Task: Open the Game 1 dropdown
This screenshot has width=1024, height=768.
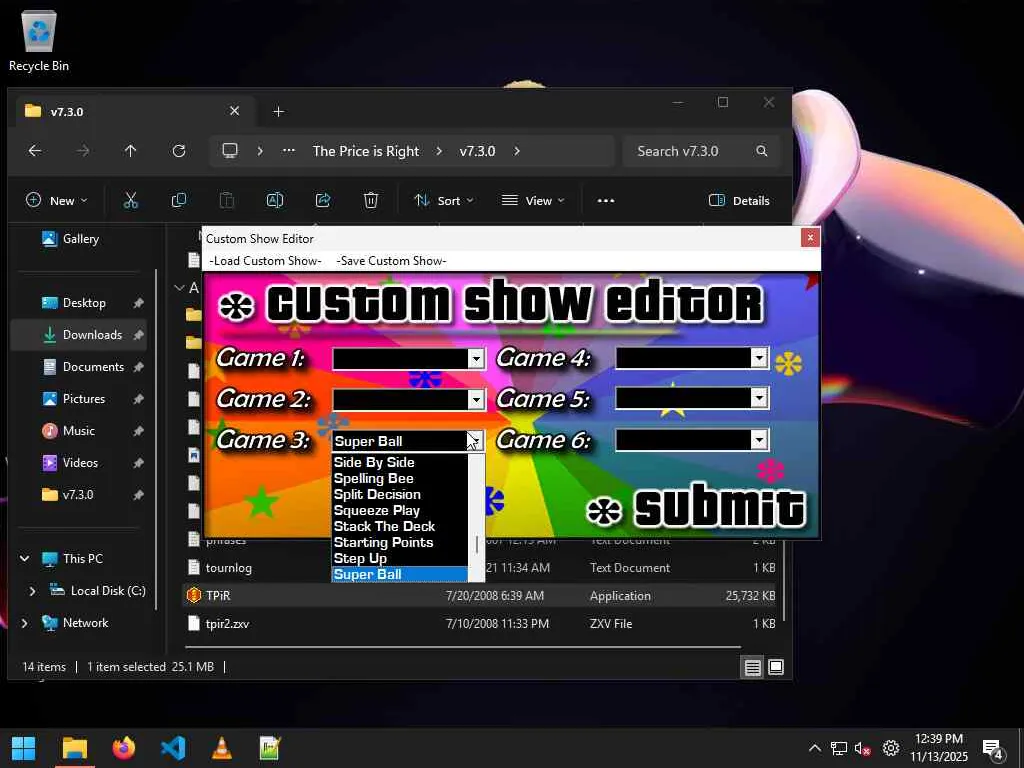Action: (x=476, y=359)
